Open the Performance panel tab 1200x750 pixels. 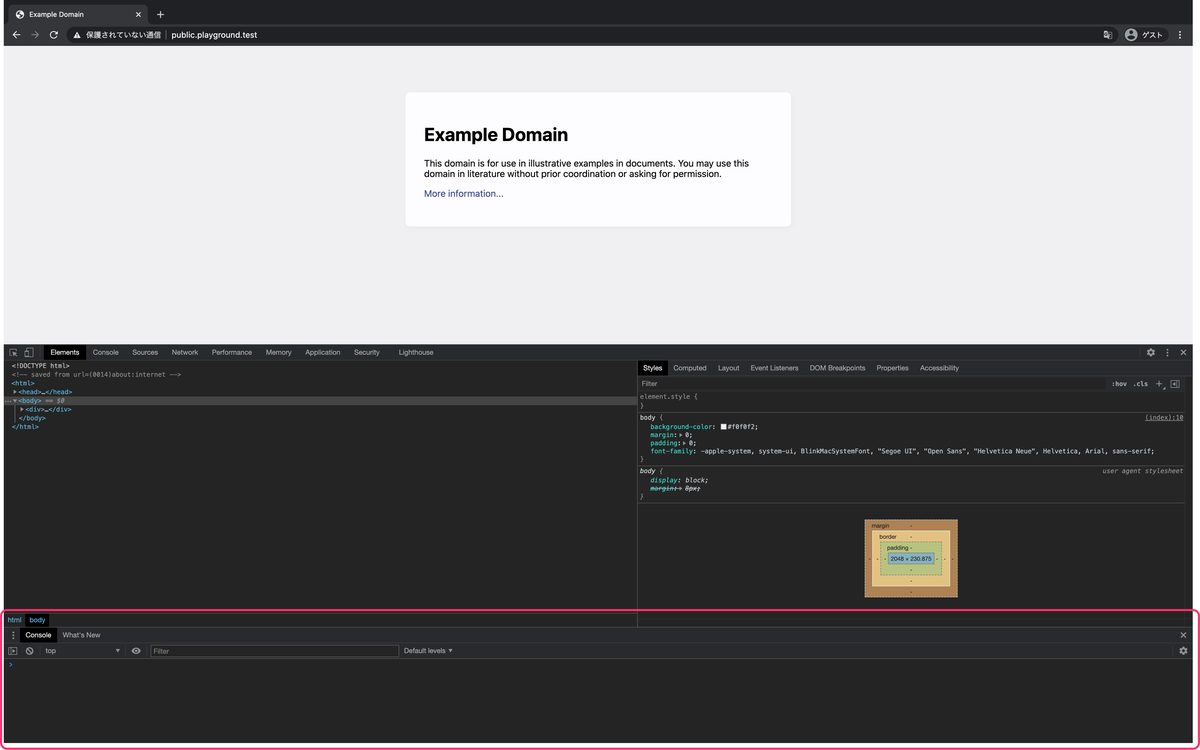(232, 353)
